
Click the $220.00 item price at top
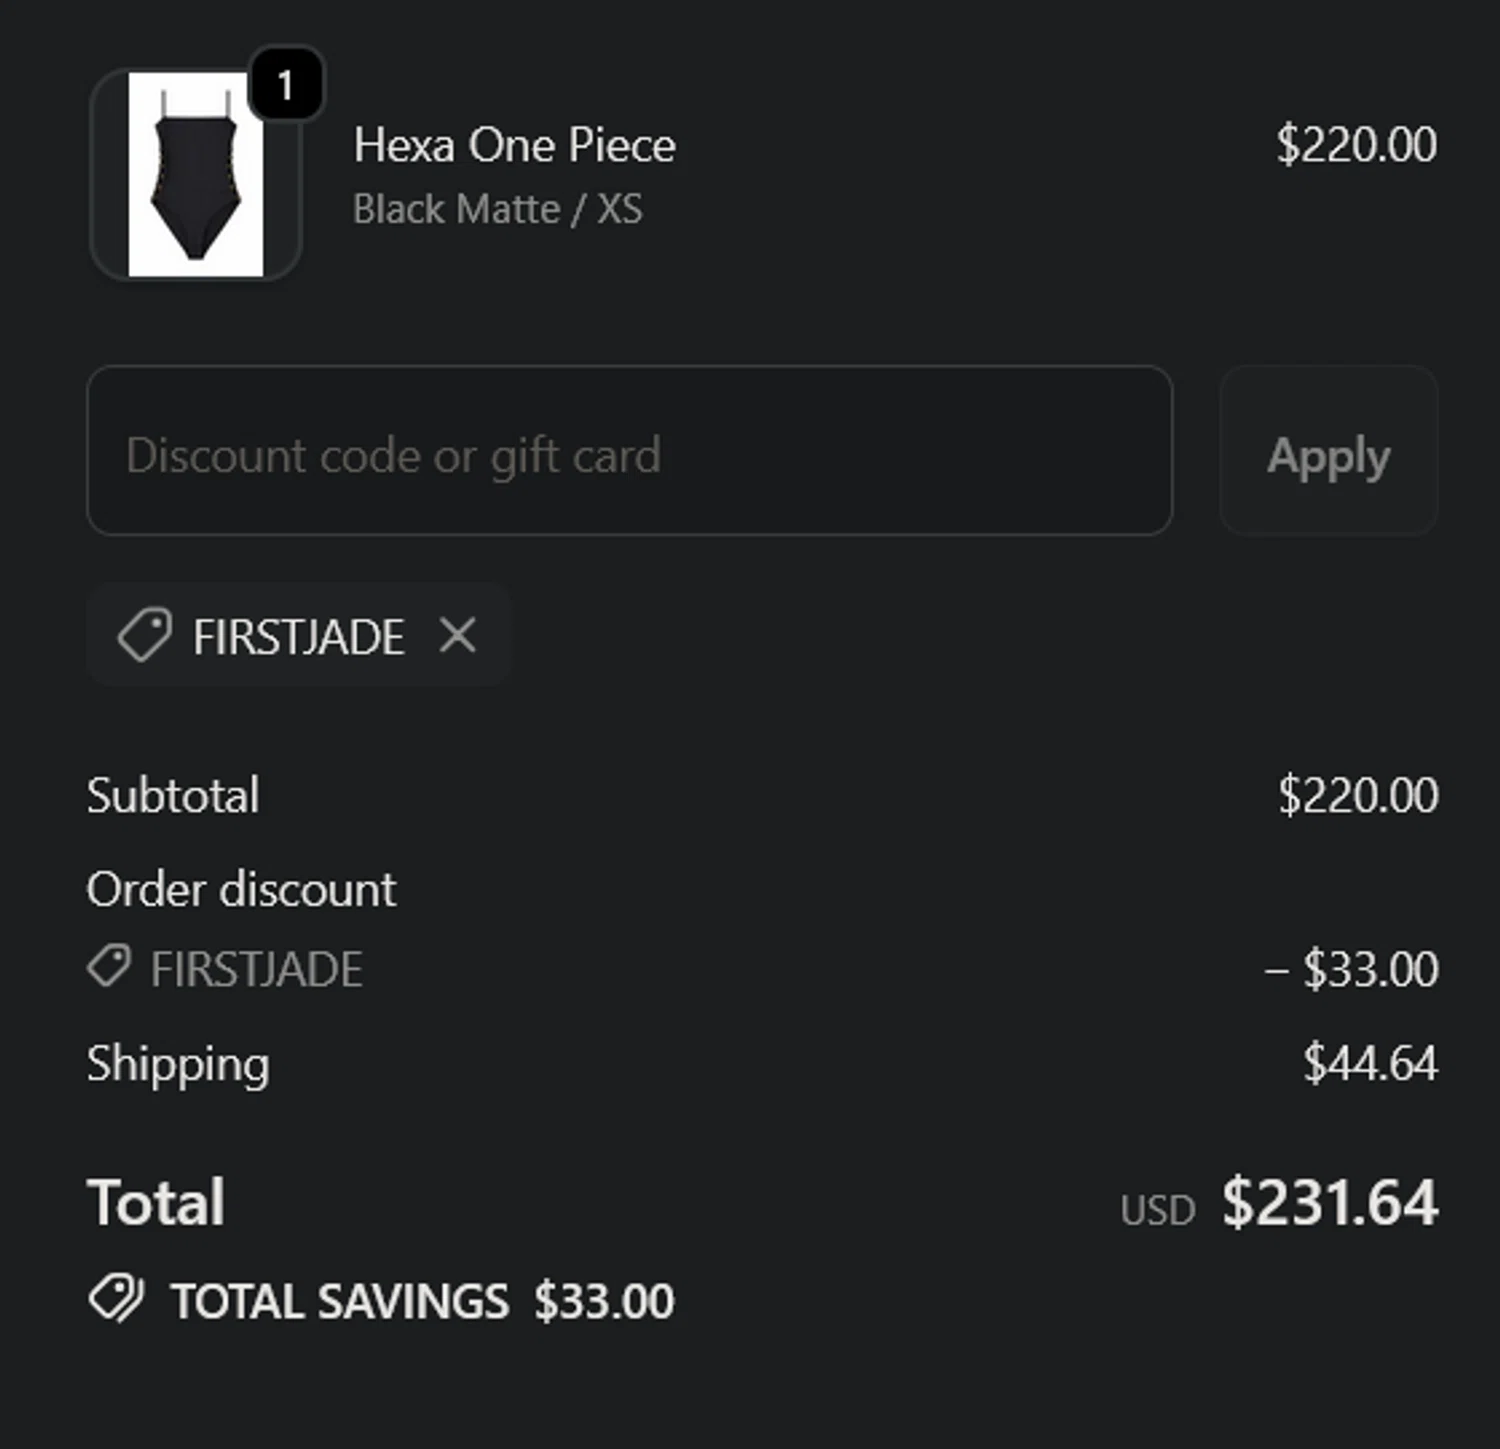(1356, 145)
